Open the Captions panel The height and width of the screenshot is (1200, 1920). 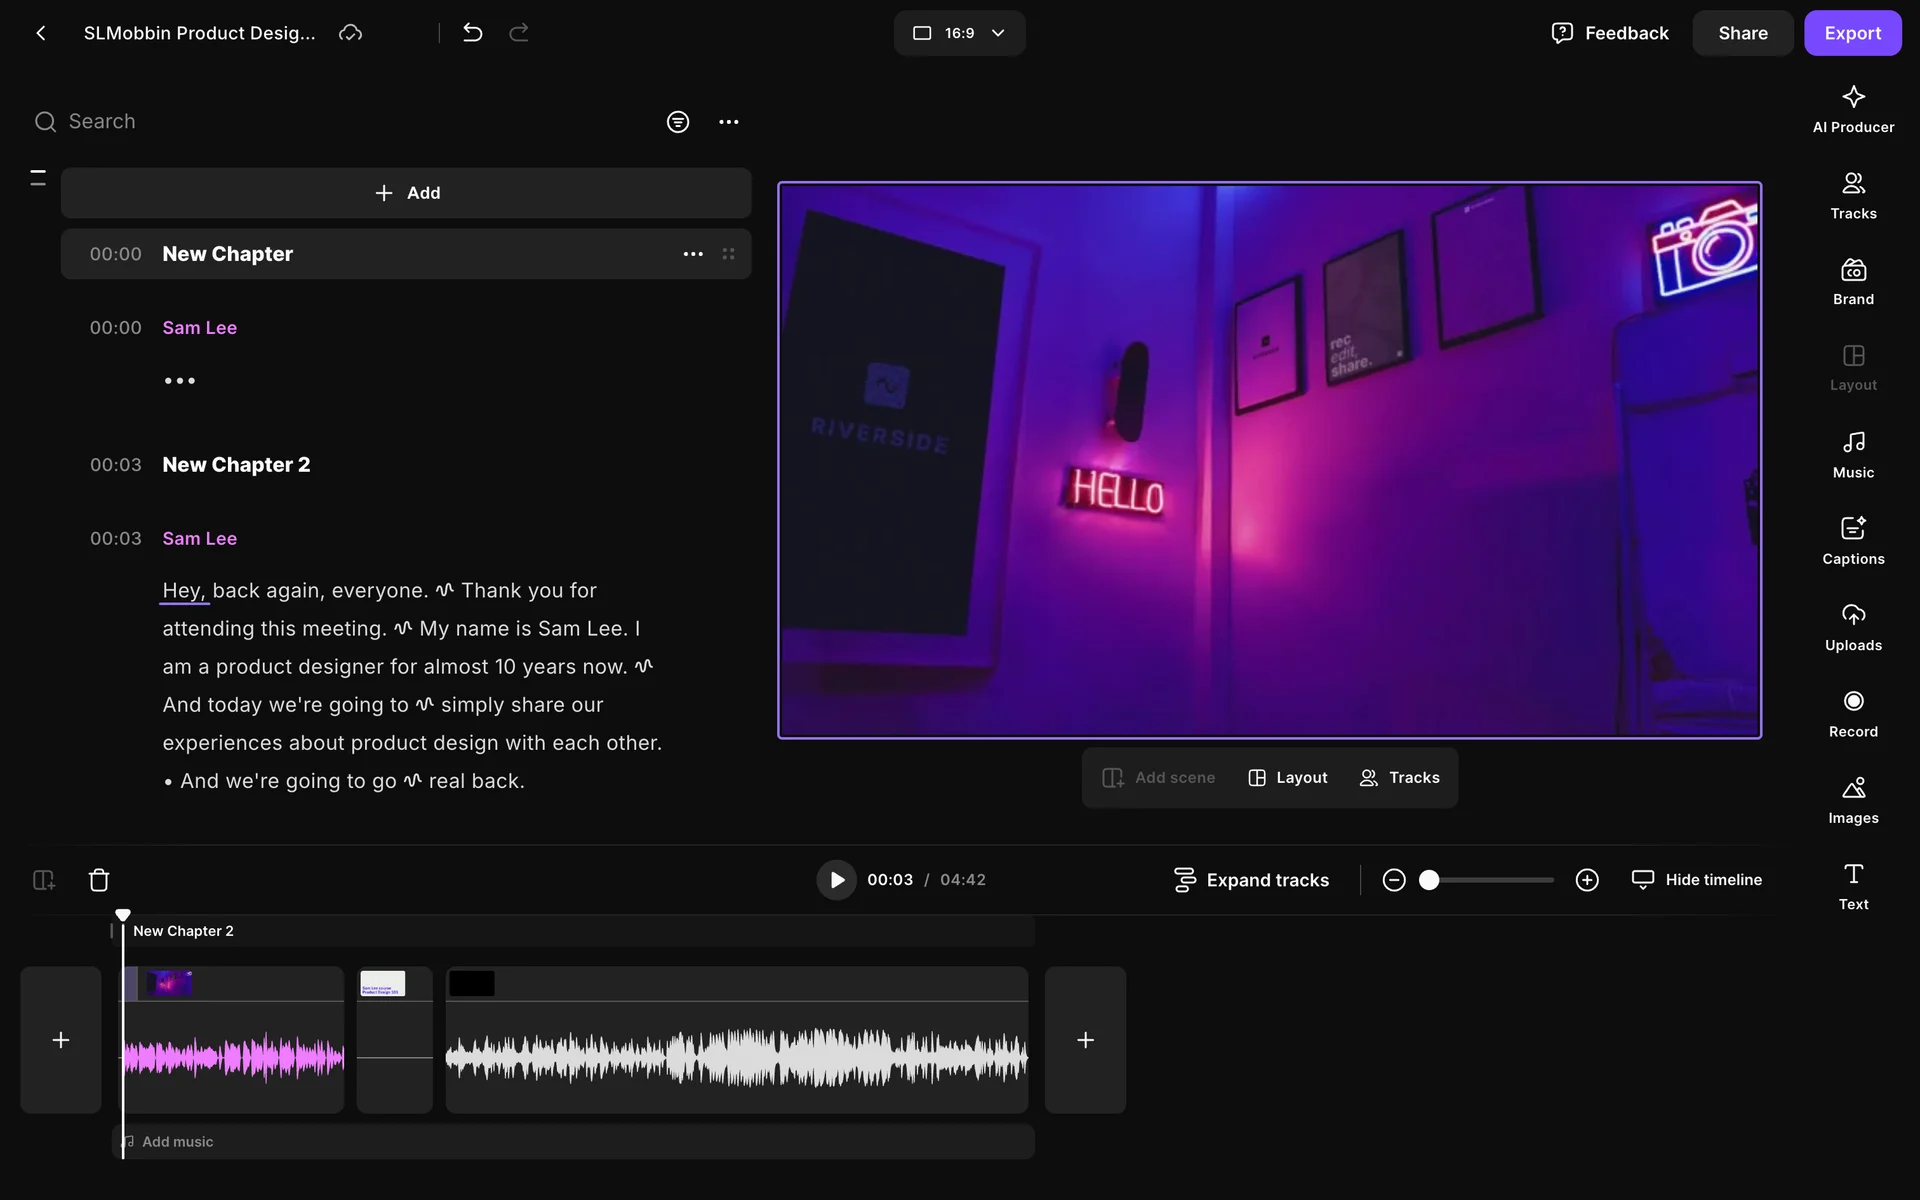pyautogui.click(x=1852, y=541)
